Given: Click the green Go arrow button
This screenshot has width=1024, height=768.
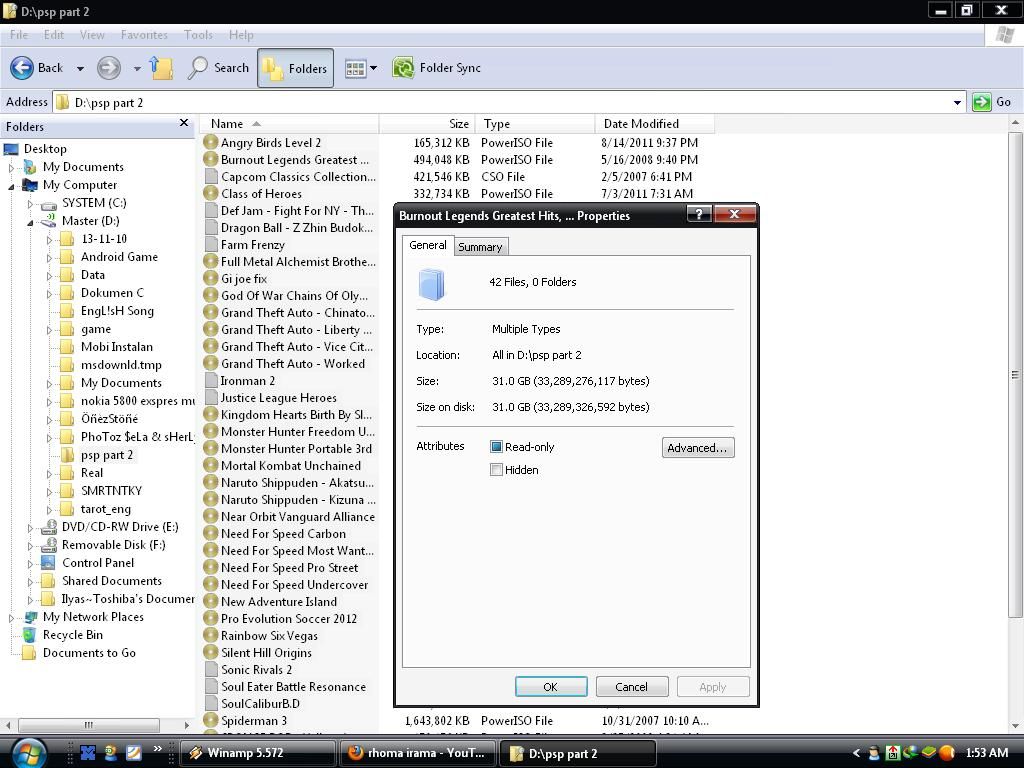Looking at the screenshot, I should (982, 102).
